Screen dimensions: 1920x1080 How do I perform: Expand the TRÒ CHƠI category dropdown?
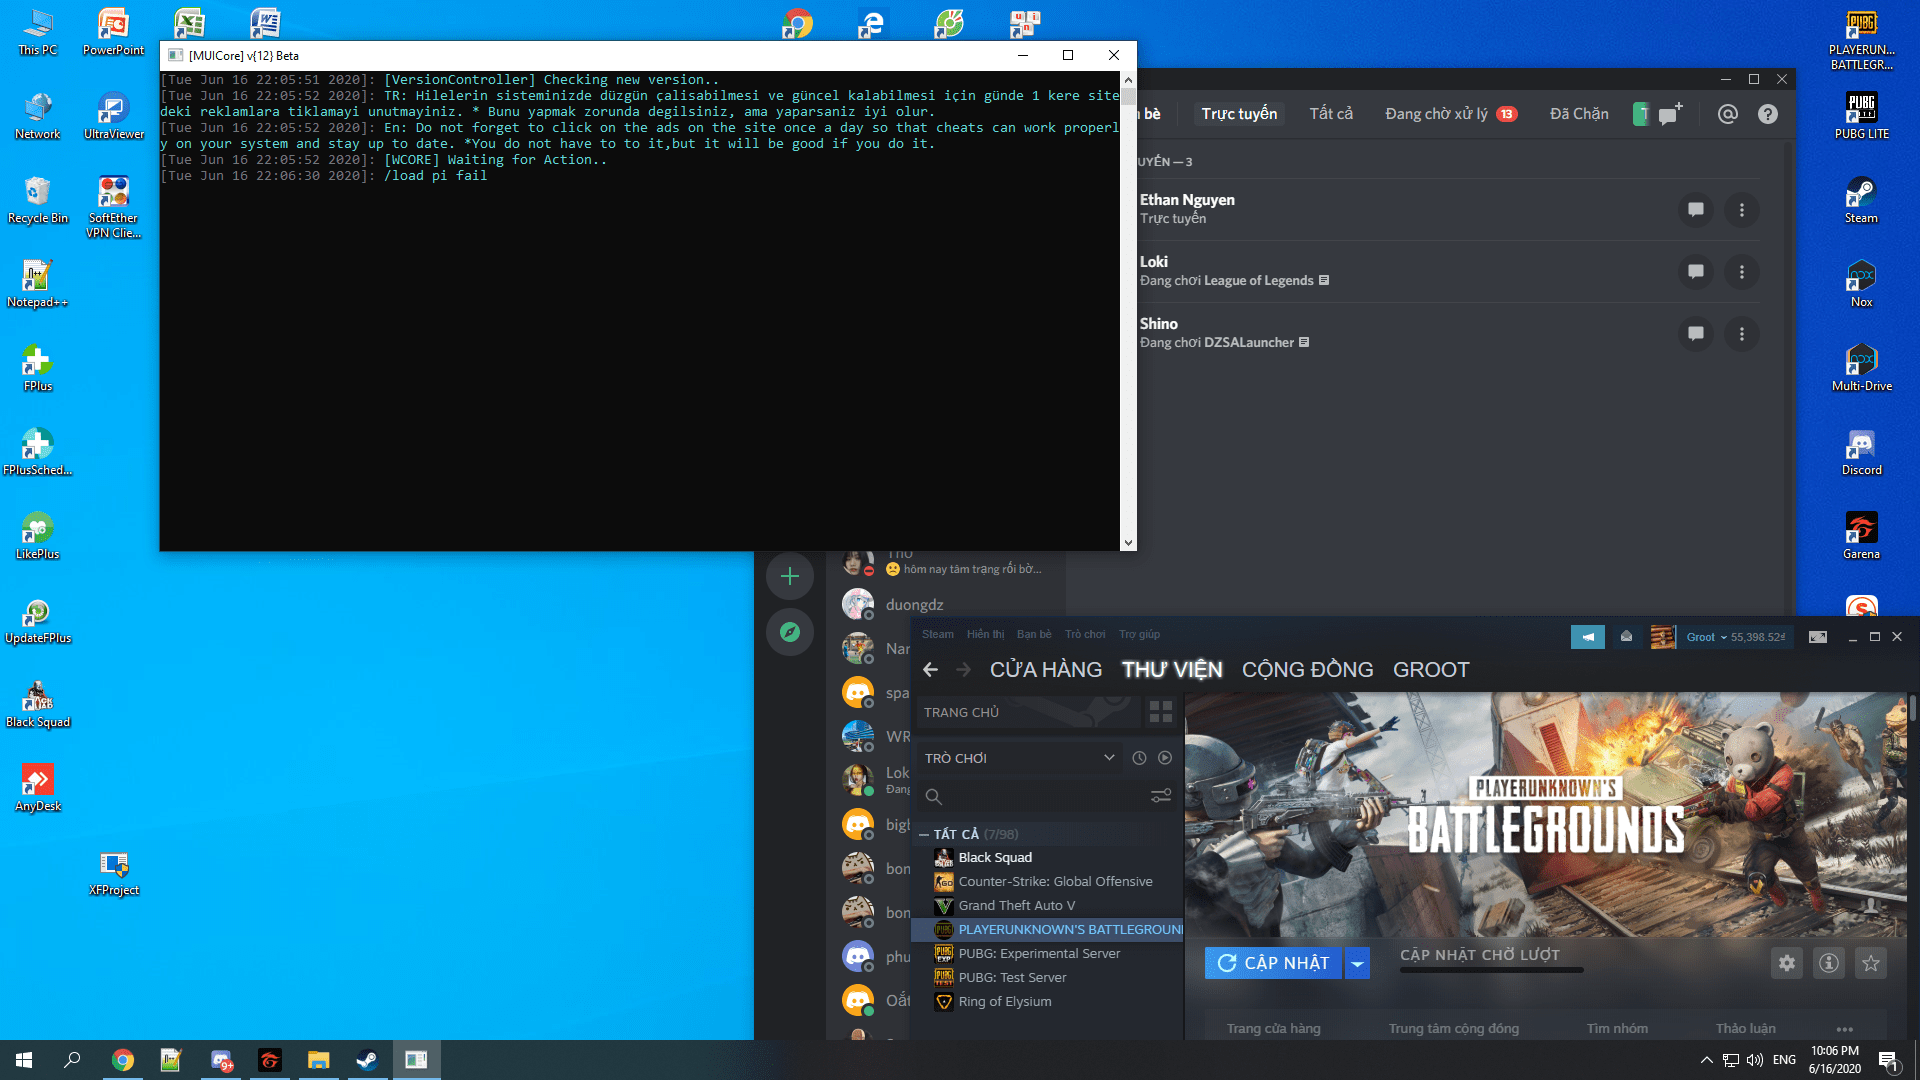pos(1109,758)
